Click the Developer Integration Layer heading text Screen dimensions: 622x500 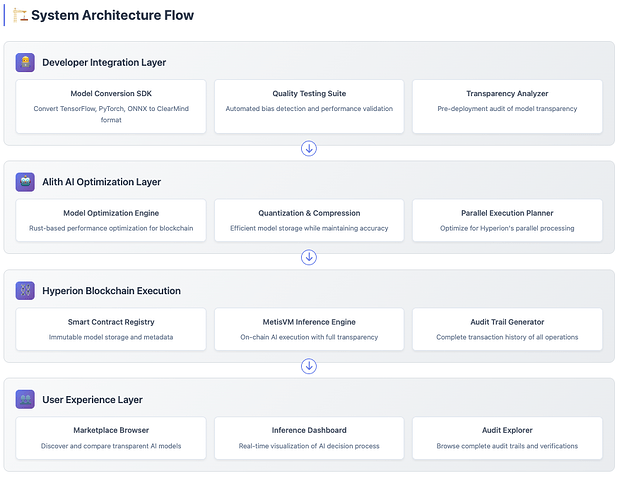(x=104, y=62)
